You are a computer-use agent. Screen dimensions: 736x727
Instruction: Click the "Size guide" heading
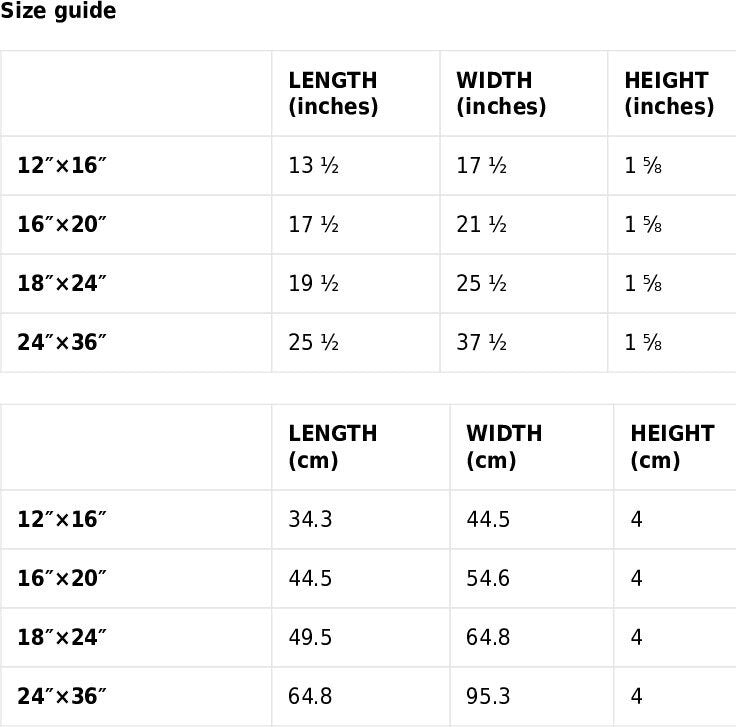tap(58, 12)
